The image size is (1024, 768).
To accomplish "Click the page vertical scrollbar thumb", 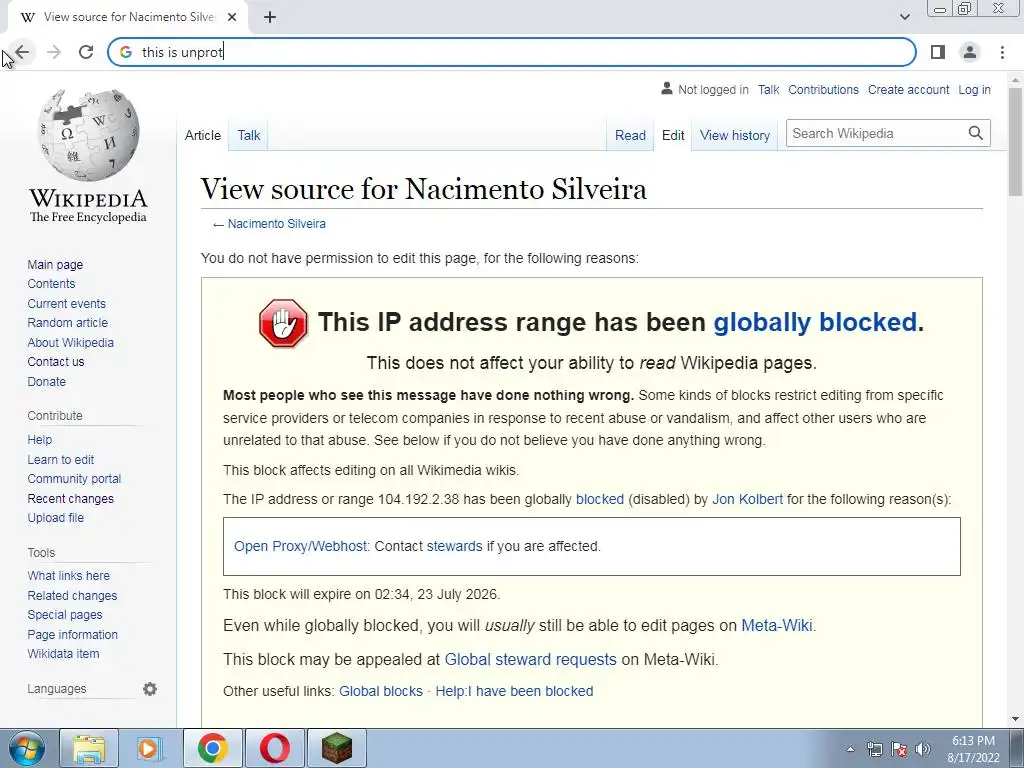I will (x=1015, y=140).
